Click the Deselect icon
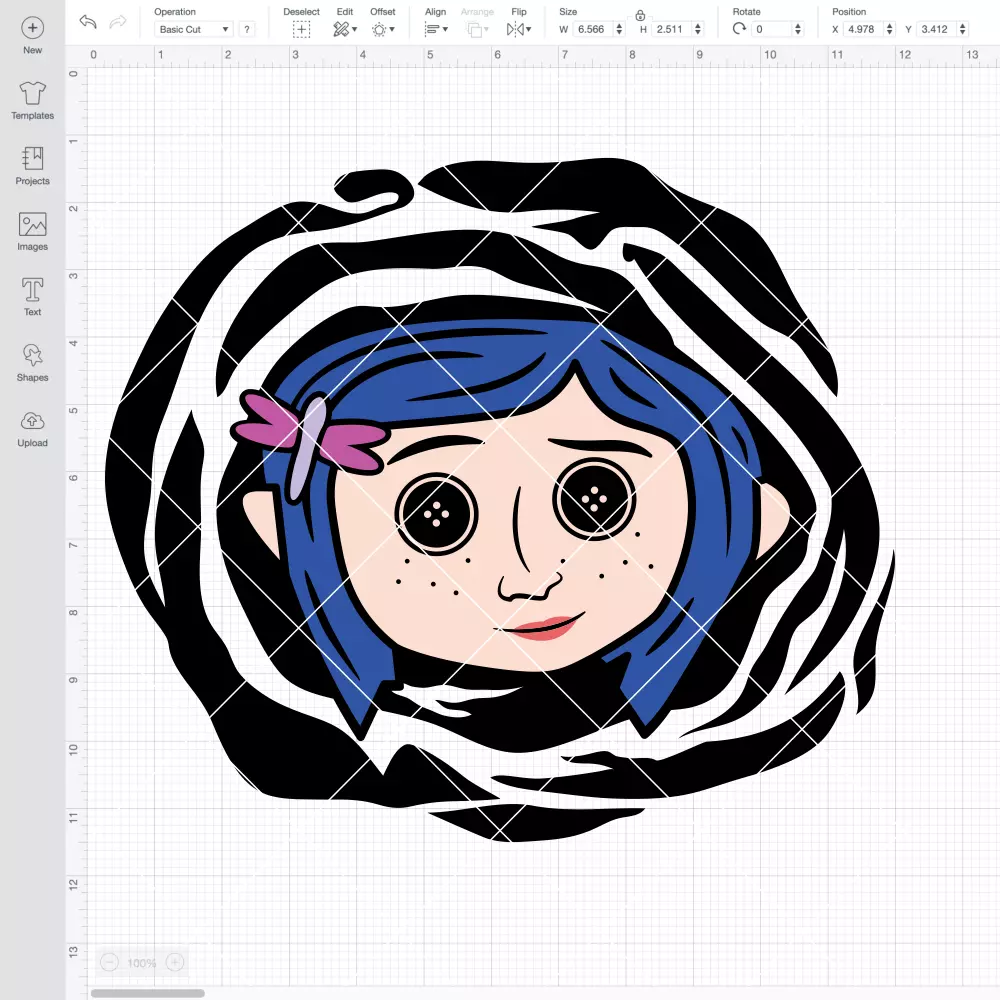Screen dimensions: 1000x1000 click(302, 29)
